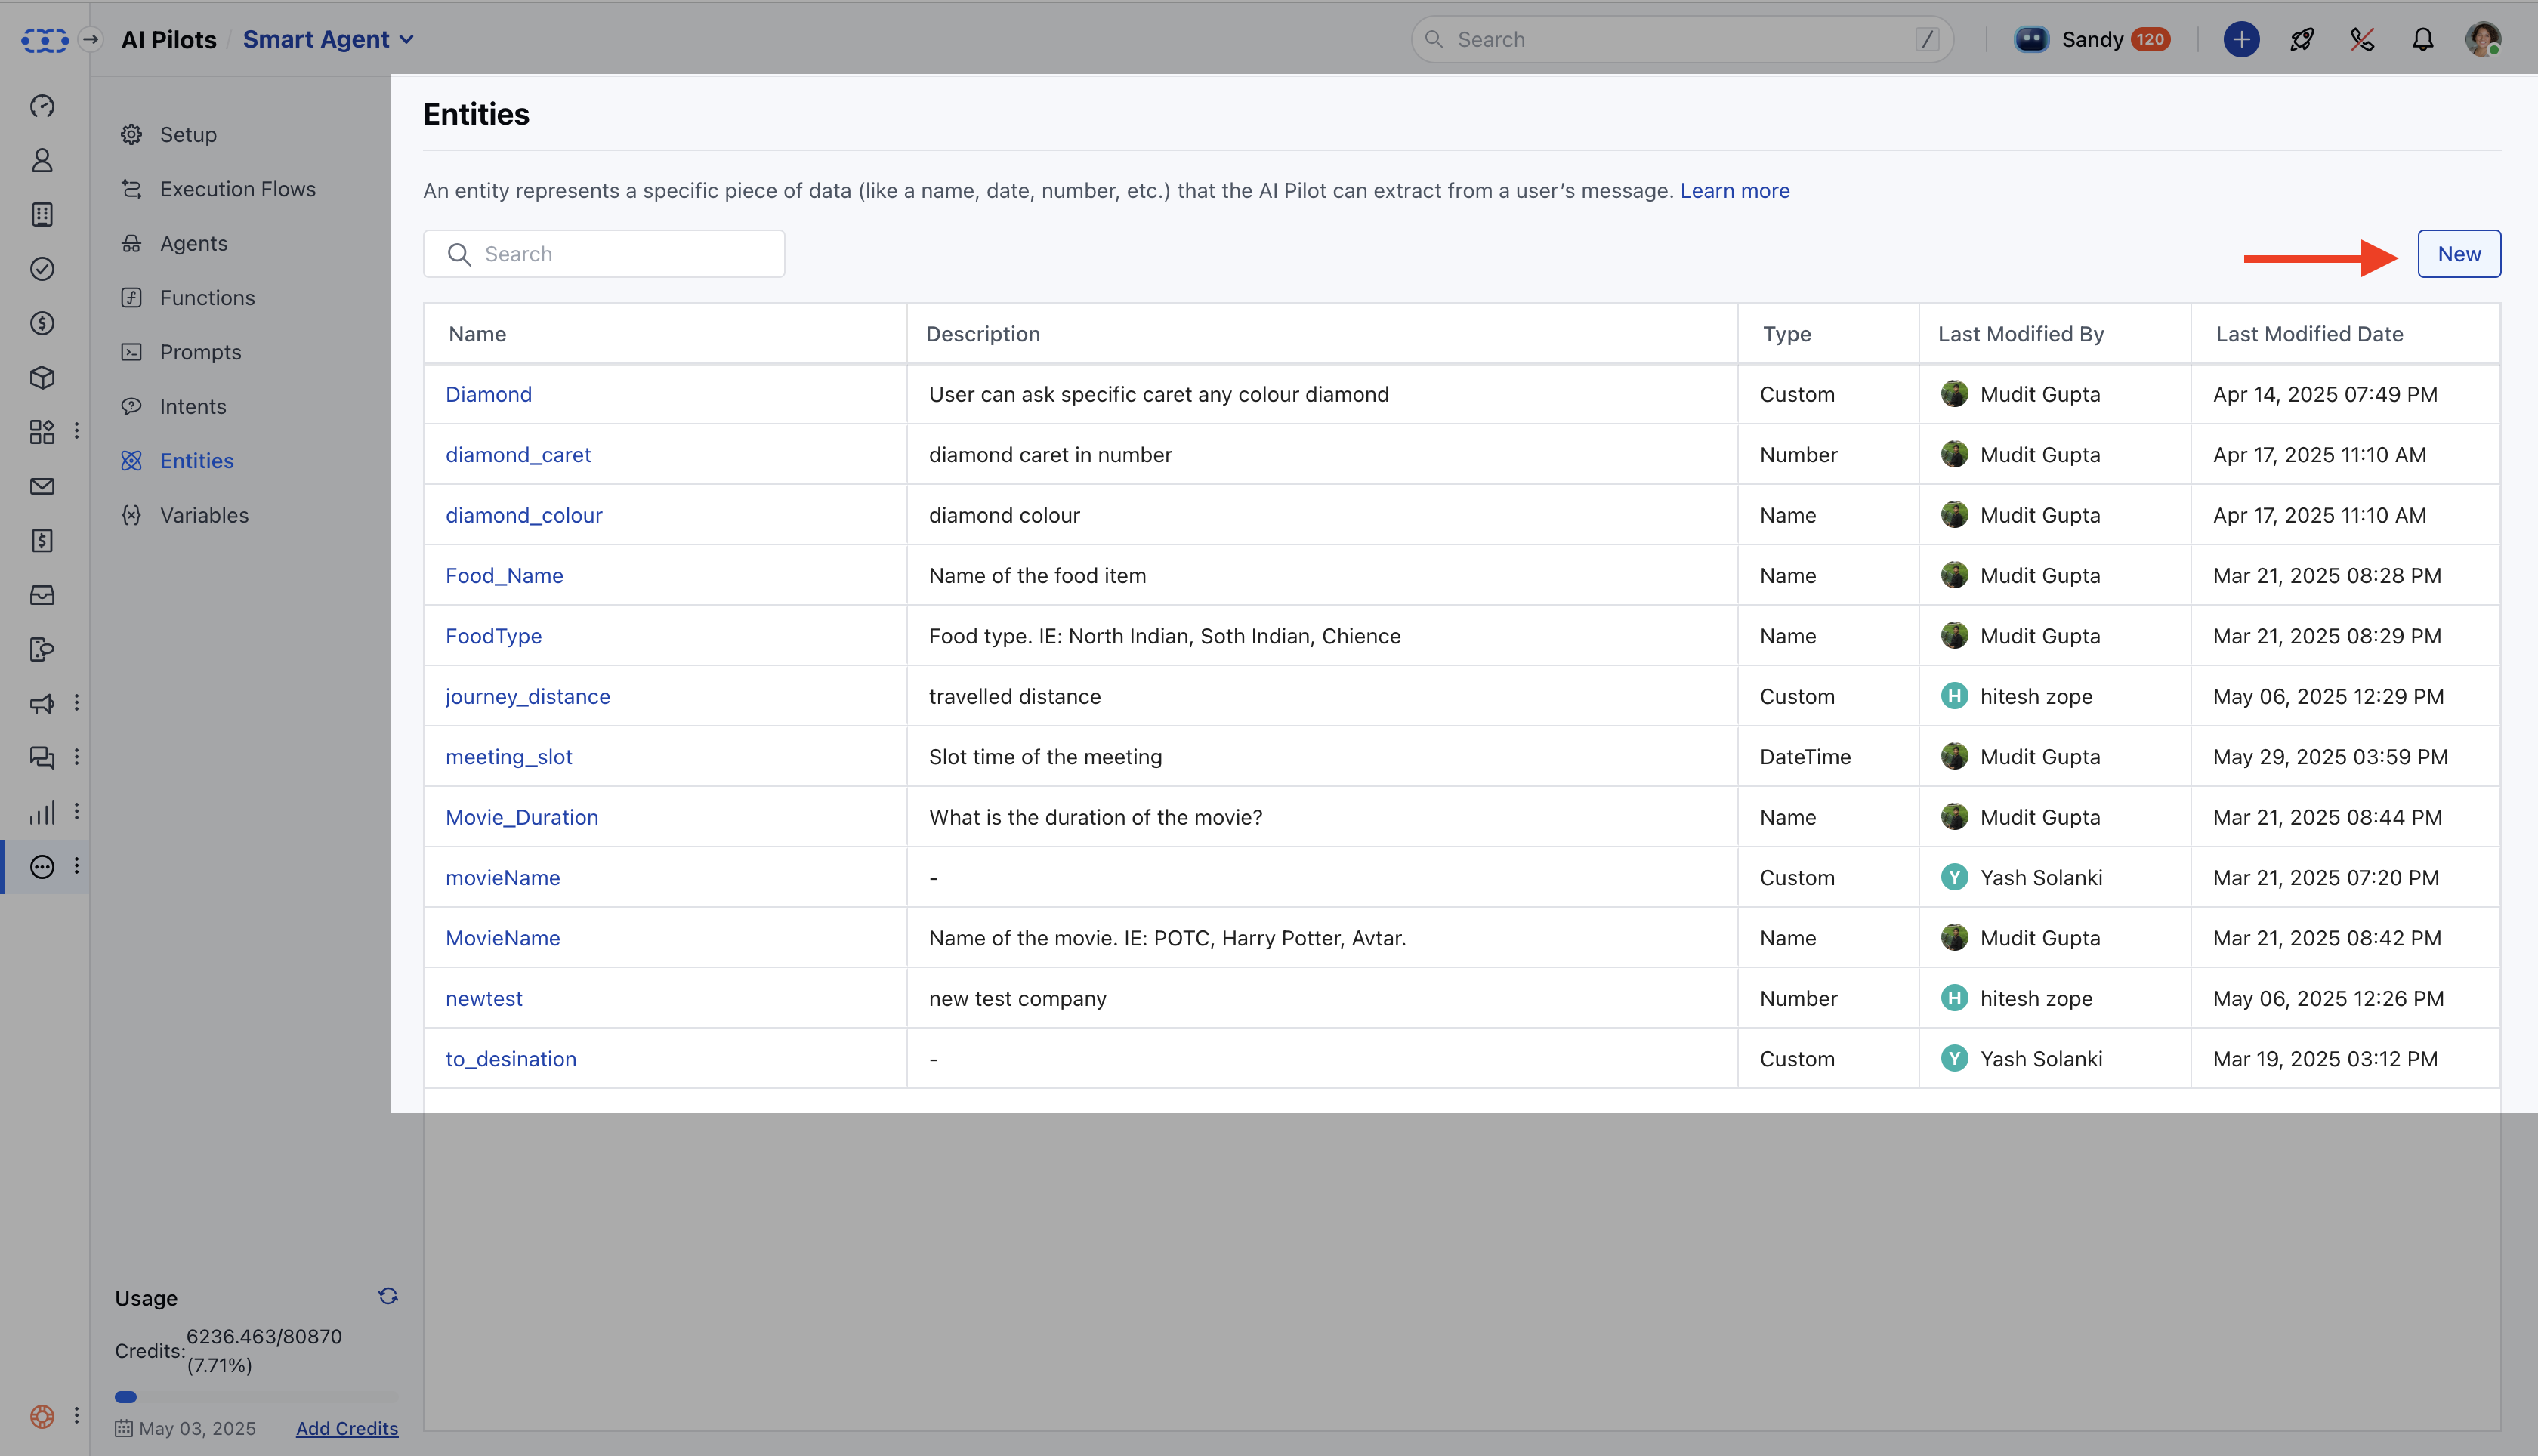Click the New entity button
Screen dimensions: 2538x1456
[2459, 254]
